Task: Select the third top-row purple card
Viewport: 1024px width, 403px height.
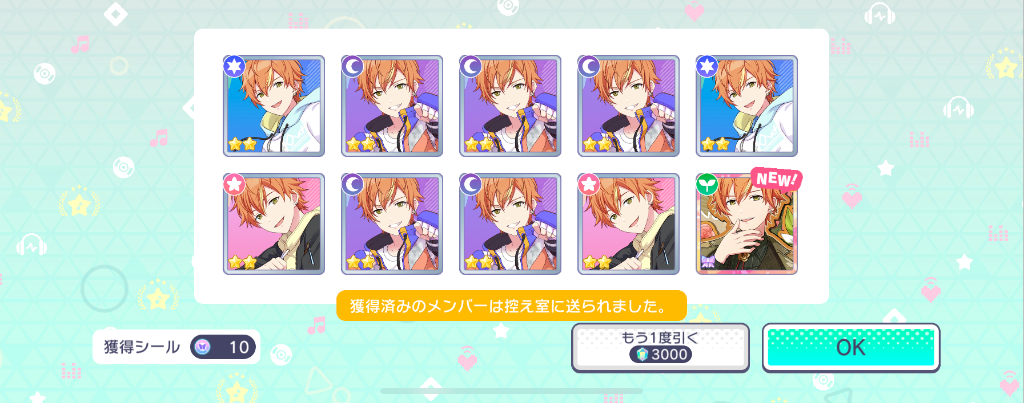Action: click(510, 106)
